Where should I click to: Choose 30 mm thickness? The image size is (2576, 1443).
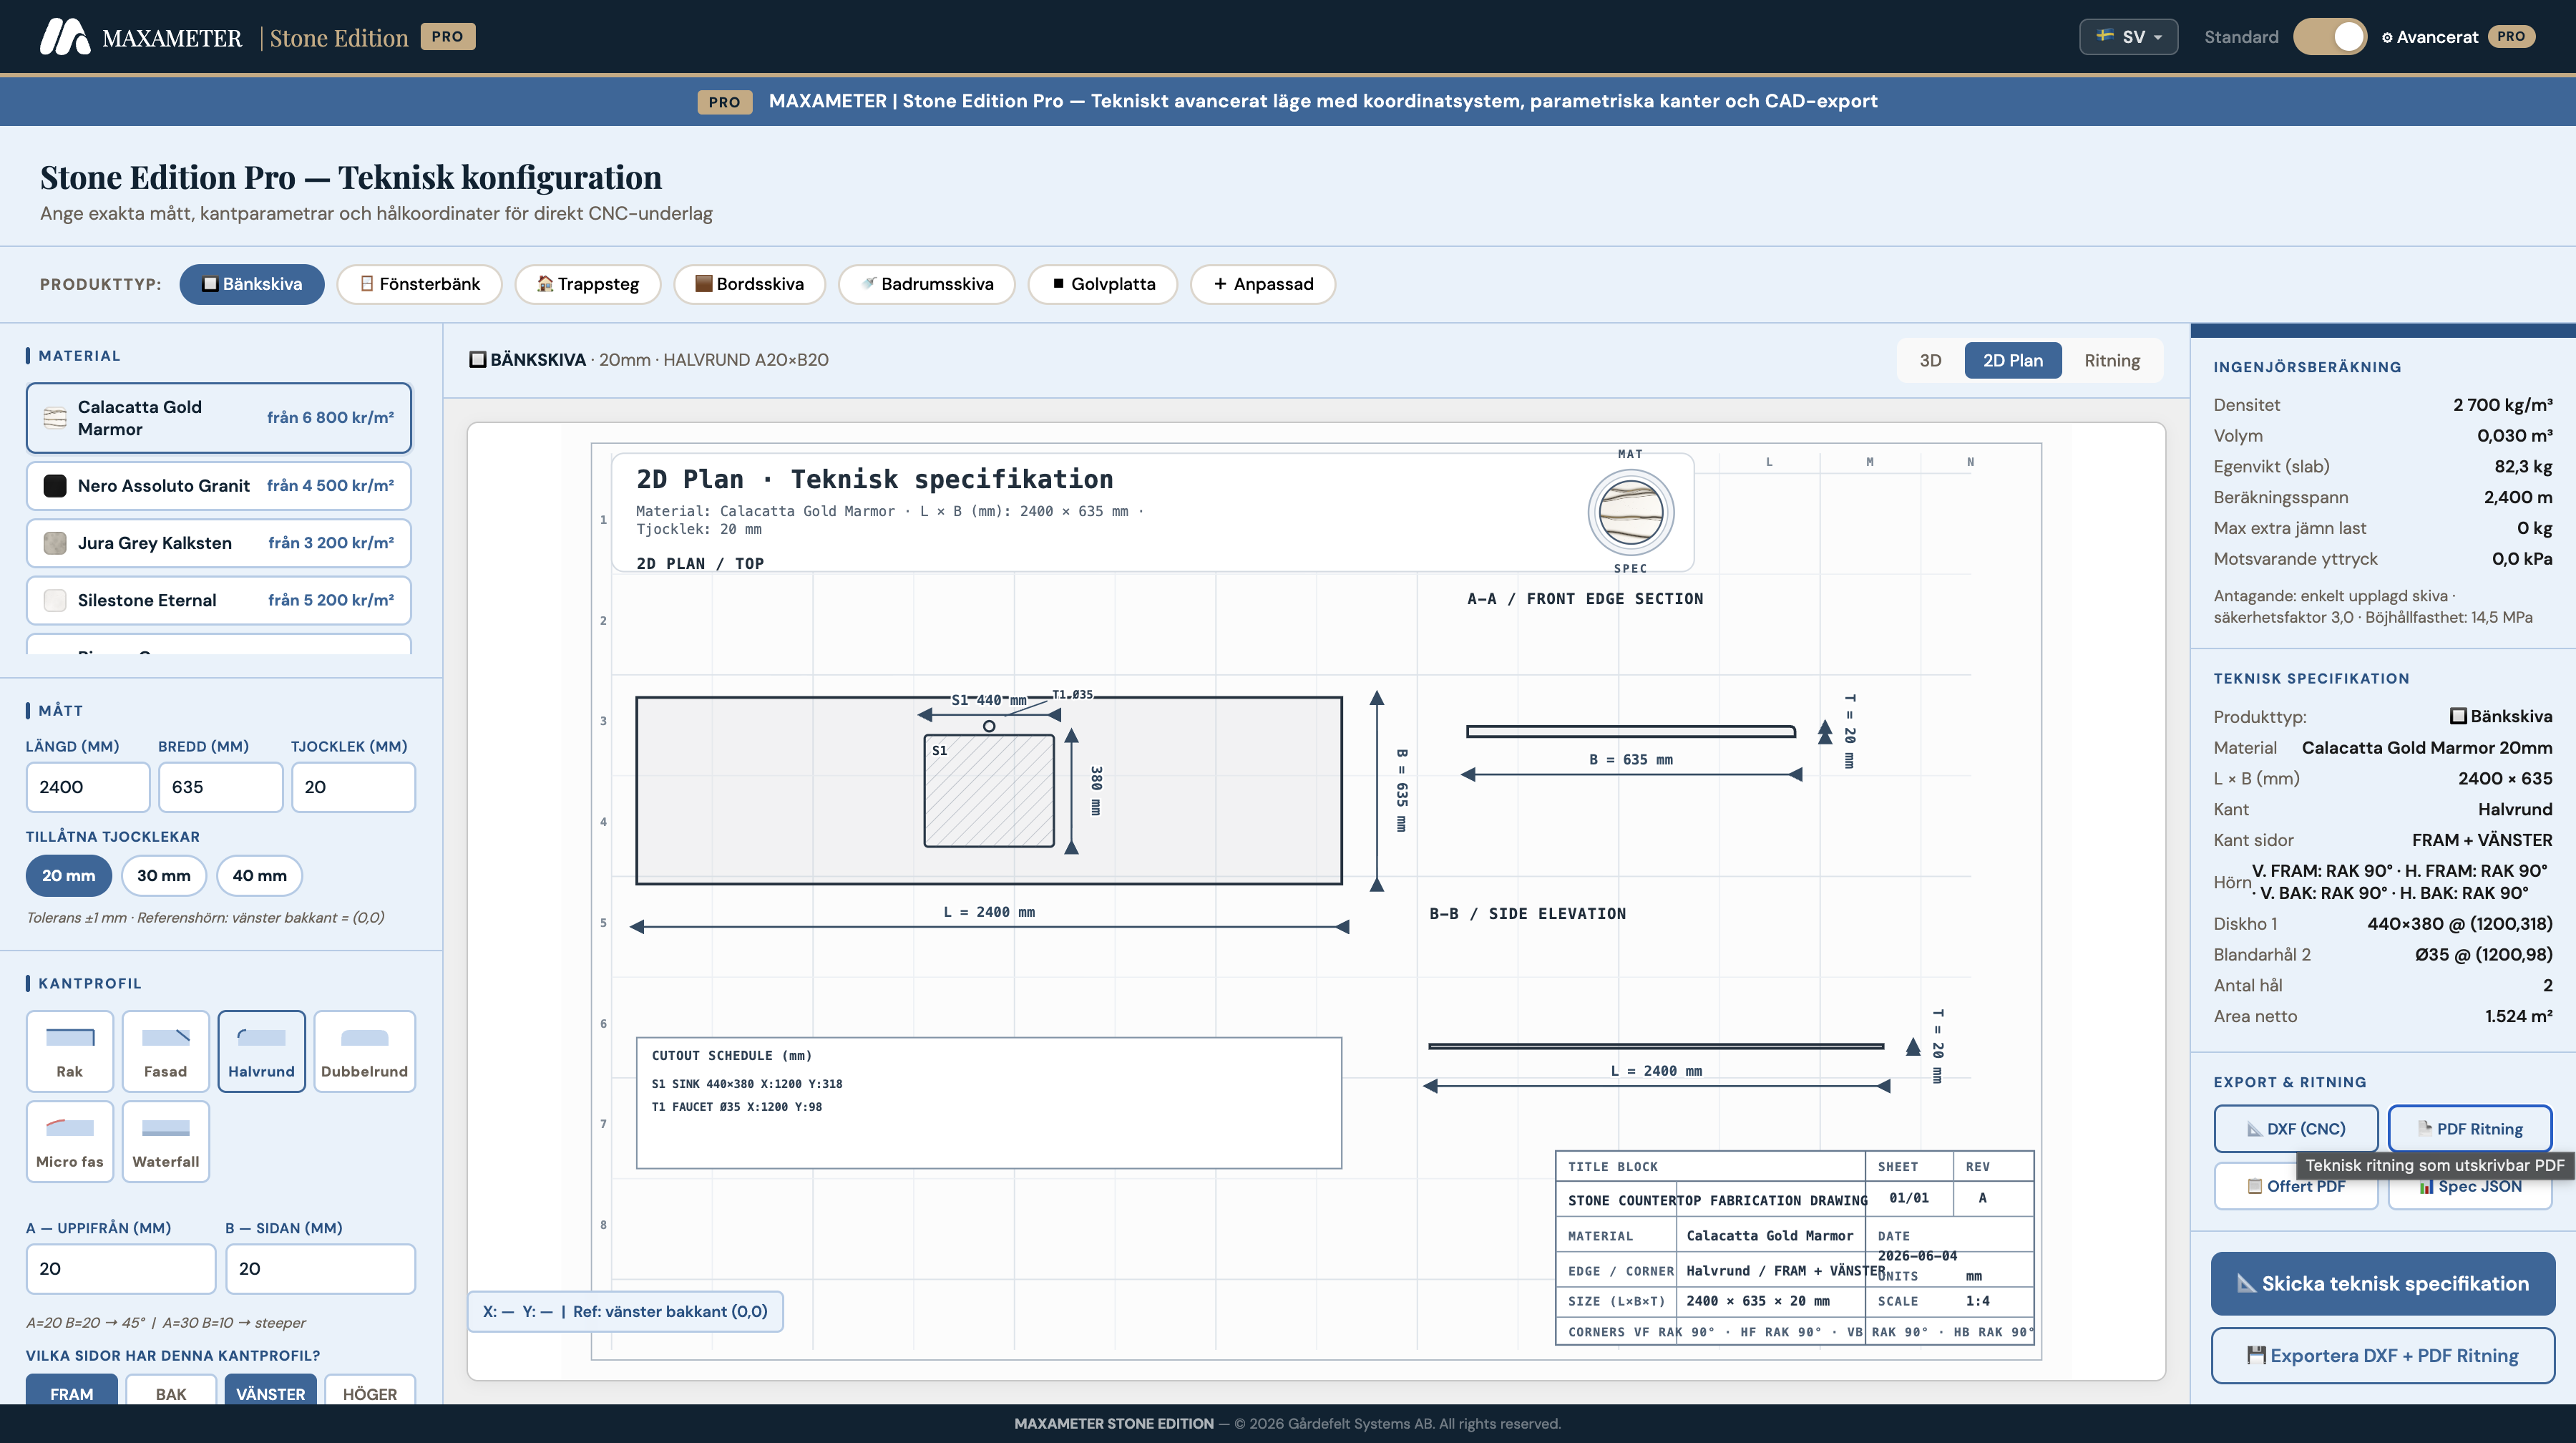[x=164, y=875]
